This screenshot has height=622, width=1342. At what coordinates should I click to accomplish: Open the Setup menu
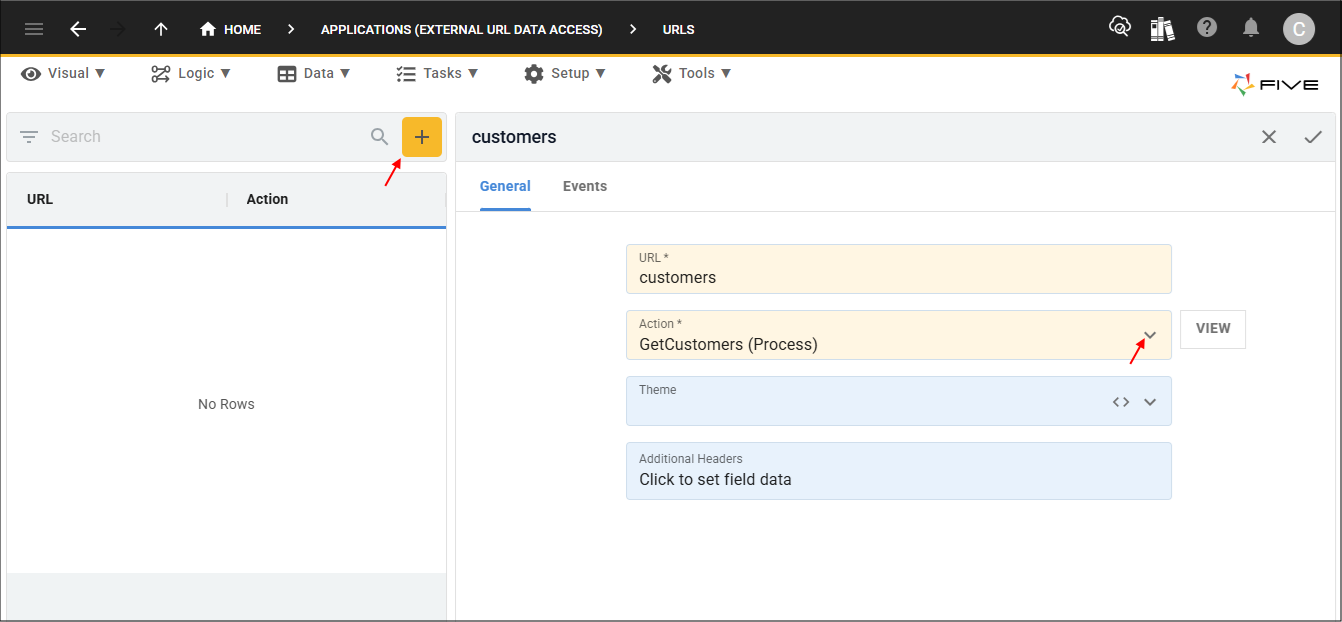[565, 73]
